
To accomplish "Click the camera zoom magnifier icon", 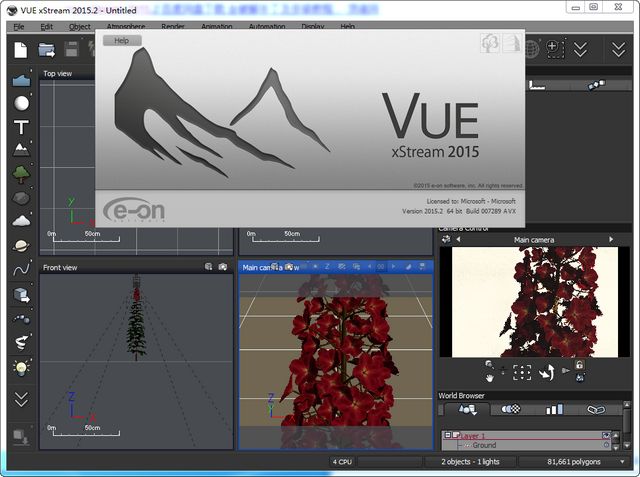I will click(489, 364).
